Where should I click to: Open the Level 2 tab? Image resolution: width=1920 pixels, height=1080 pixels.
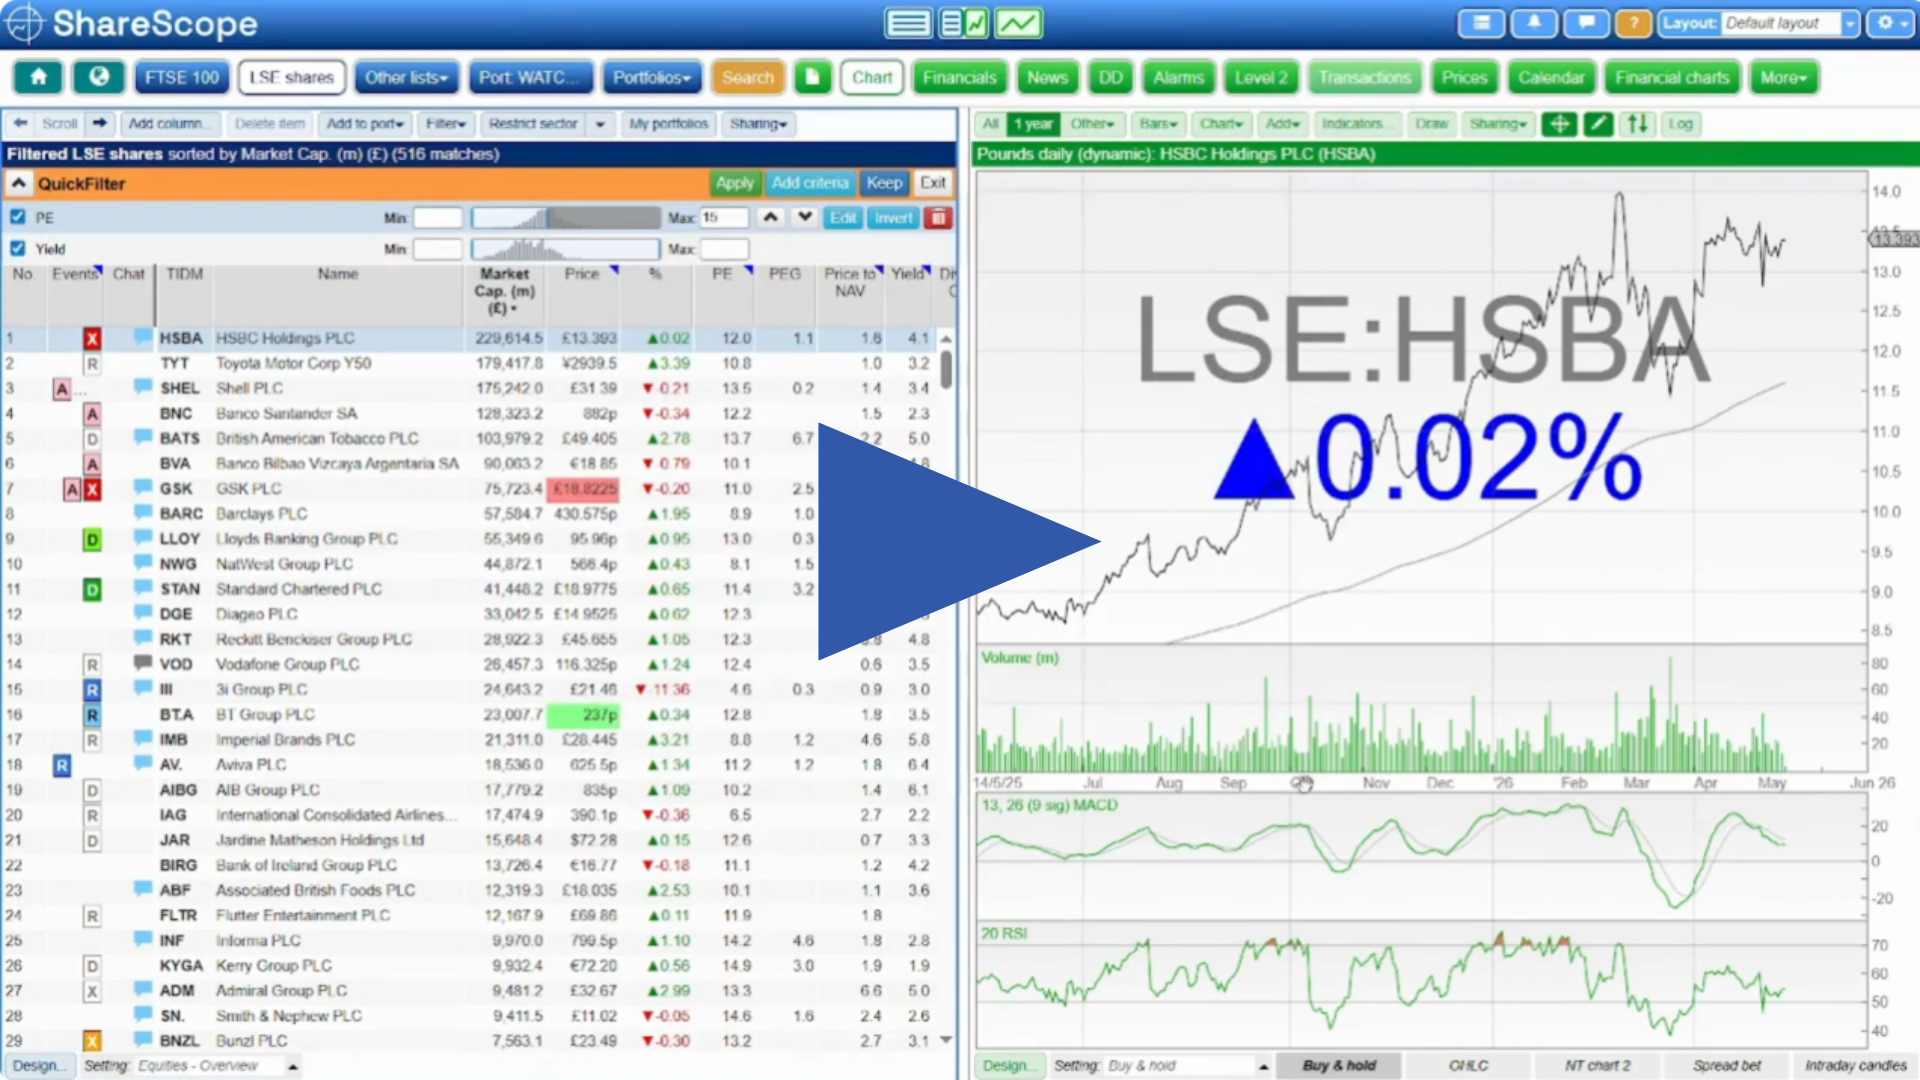[x=1261, y=77]
